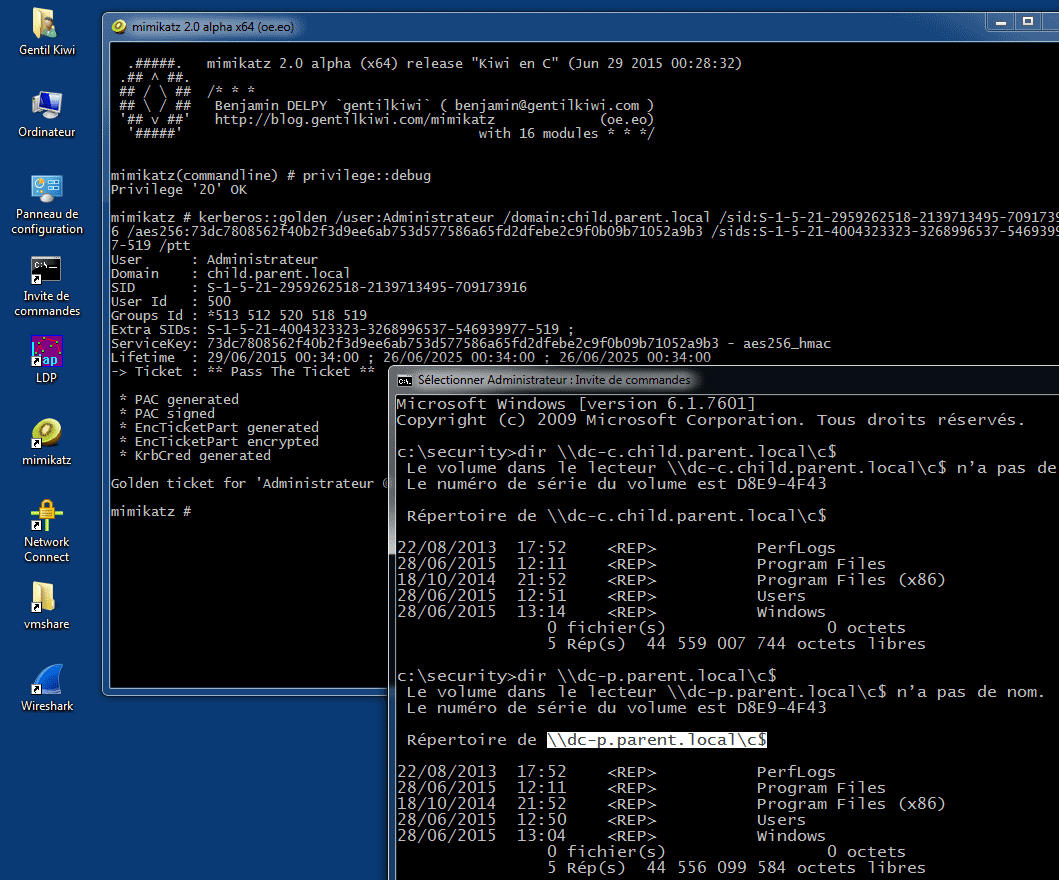Click the '* EncTicketPart encrypted' line

tap(218, 442)
